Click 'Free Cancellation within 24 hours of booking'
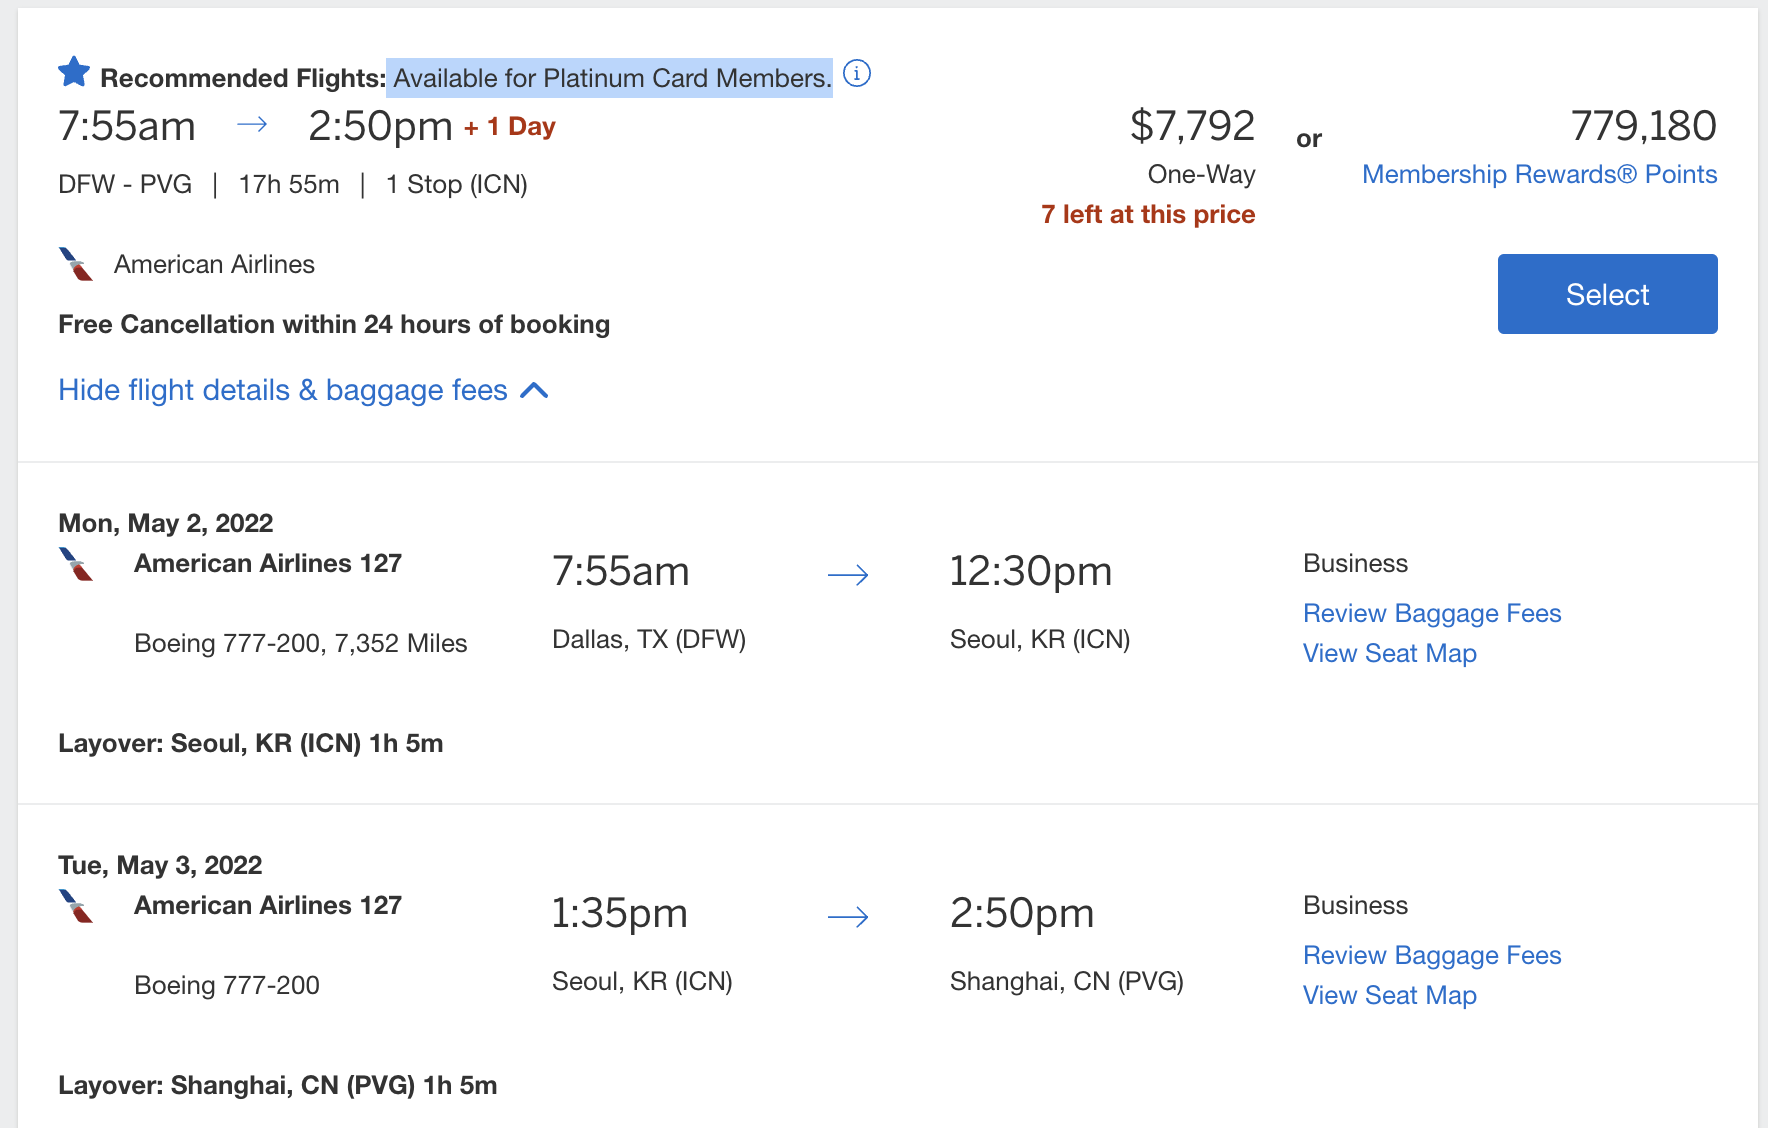 (x=334, y=324)
